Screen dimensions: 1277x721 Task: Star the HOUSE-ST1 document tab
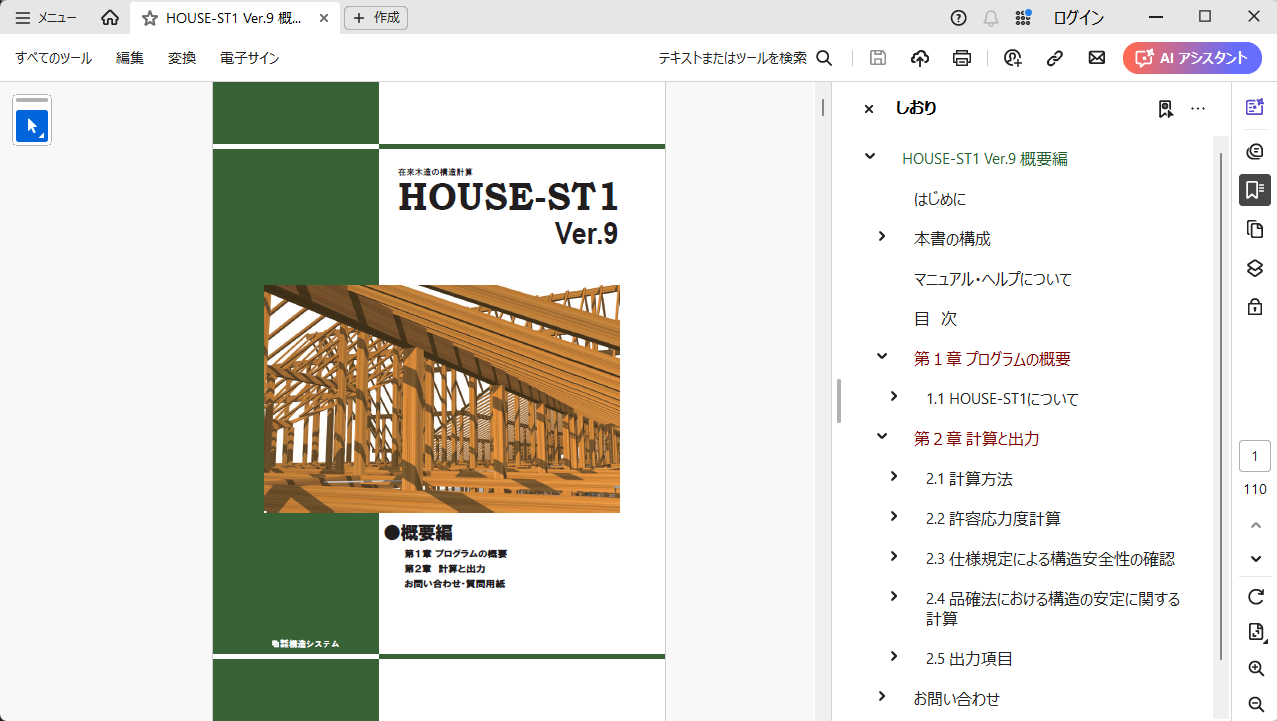click(x=149, y=18)
